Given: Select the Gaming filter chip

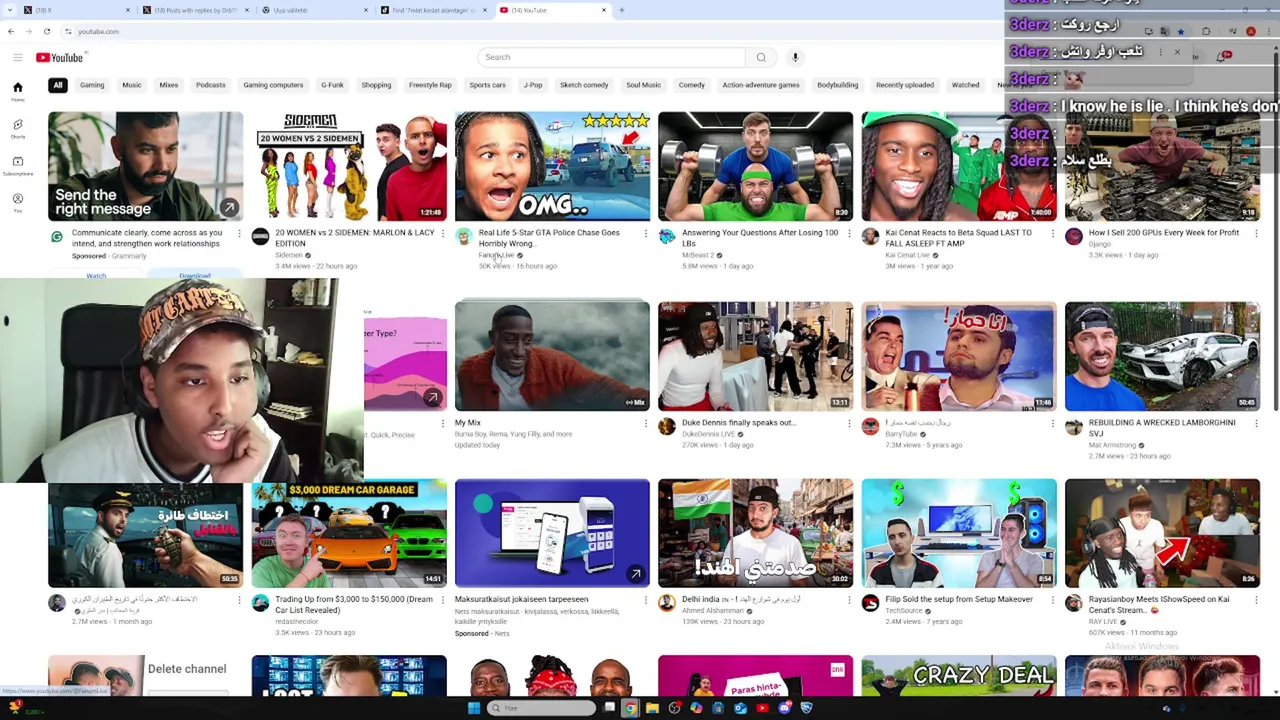Looking at the screenshot, I should [92, 85].
